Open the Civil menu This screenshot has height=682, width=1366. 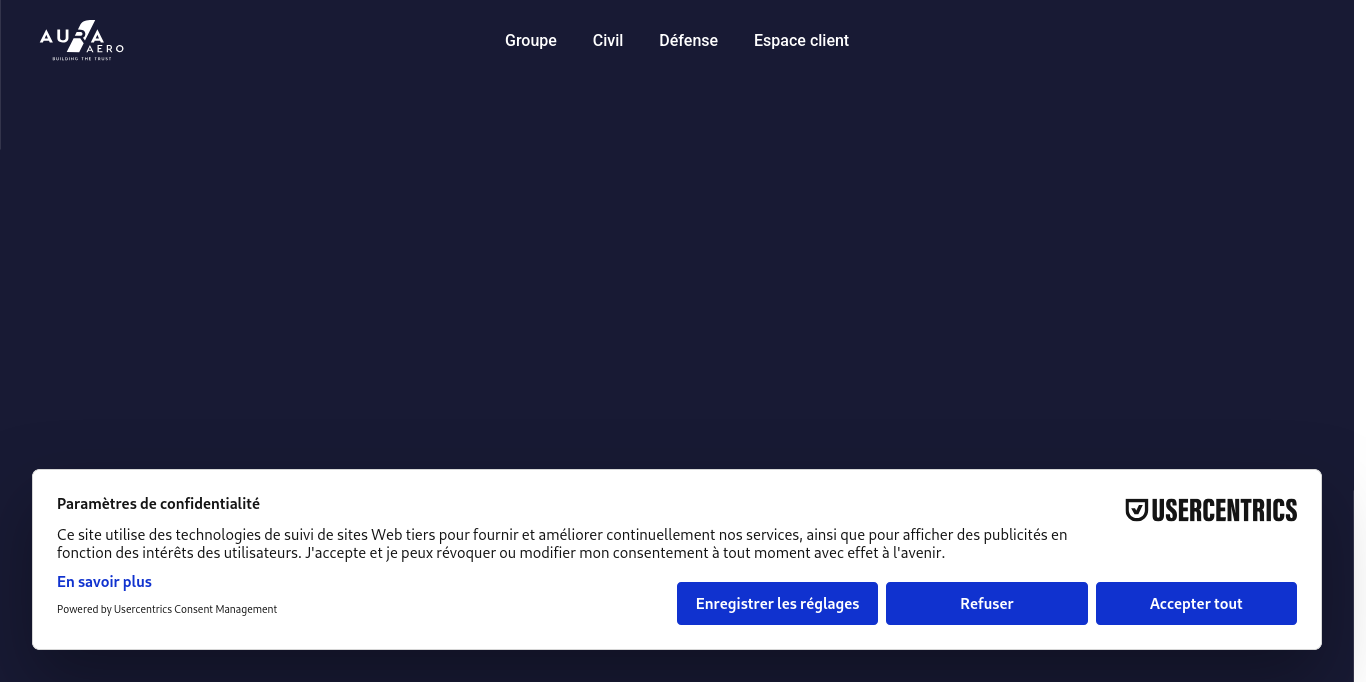click(x=608, y=41)
